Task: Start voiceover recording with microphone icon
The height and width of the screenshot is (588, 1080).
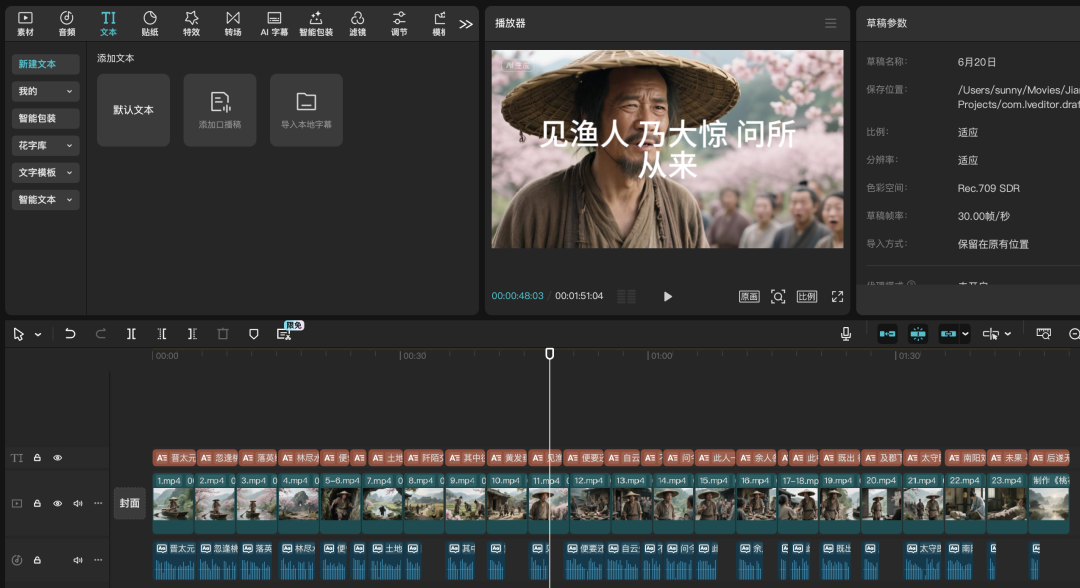Action: pyautogui.click(x=846, y=334)
